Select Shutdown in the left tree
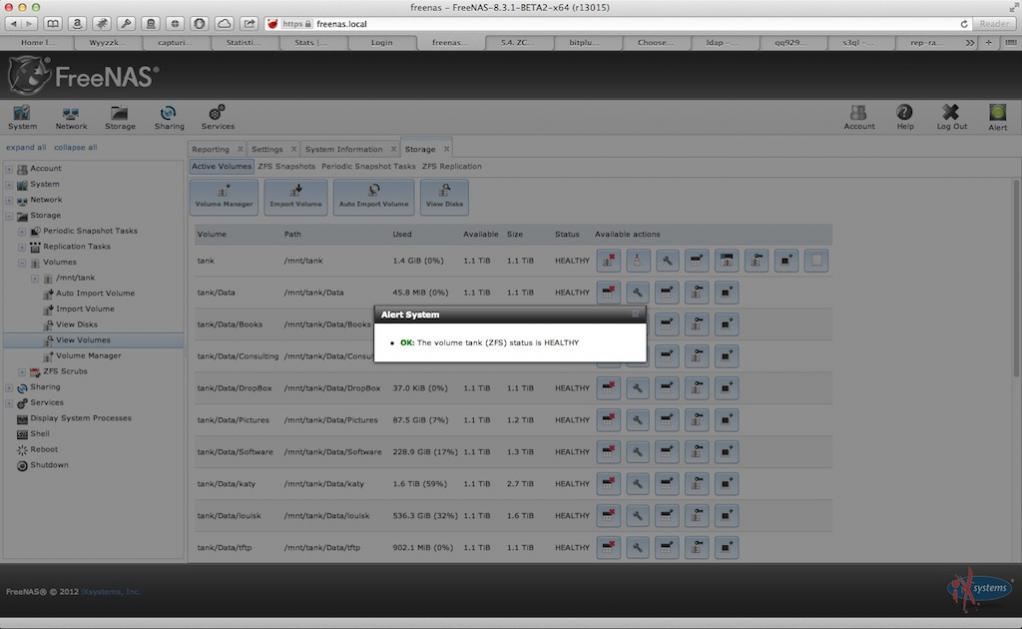The height and width of the screenshot is (629, 1022). click(x=49, y=465)
